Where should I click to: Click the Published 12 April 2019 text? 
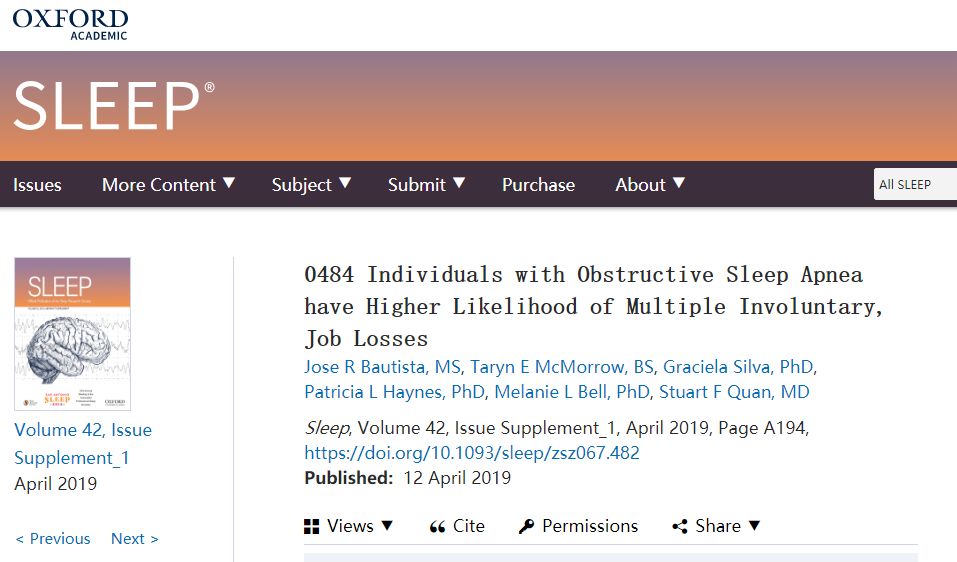point(408,478)
